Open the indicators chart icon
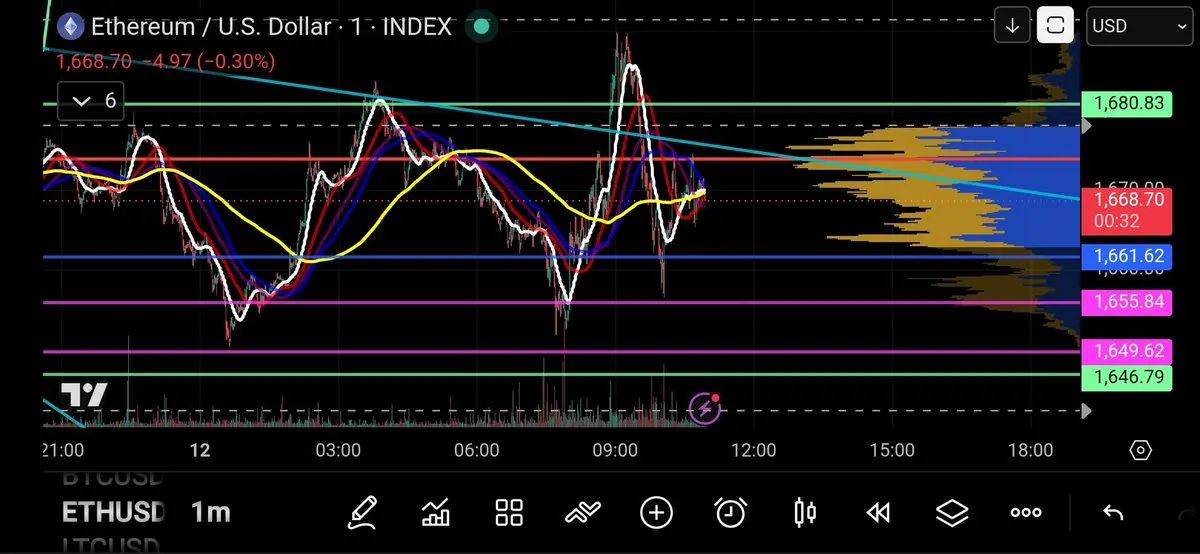The image size is (1200, 554). (436, 513)
